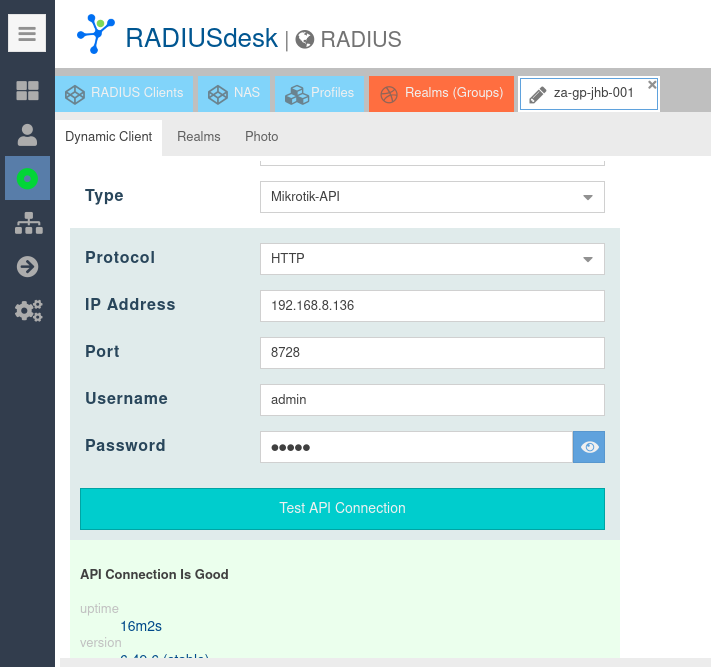Select the green RADIUS circle sidebar icon
This screenshot has width=711, height=667.
tap(28, 178)
